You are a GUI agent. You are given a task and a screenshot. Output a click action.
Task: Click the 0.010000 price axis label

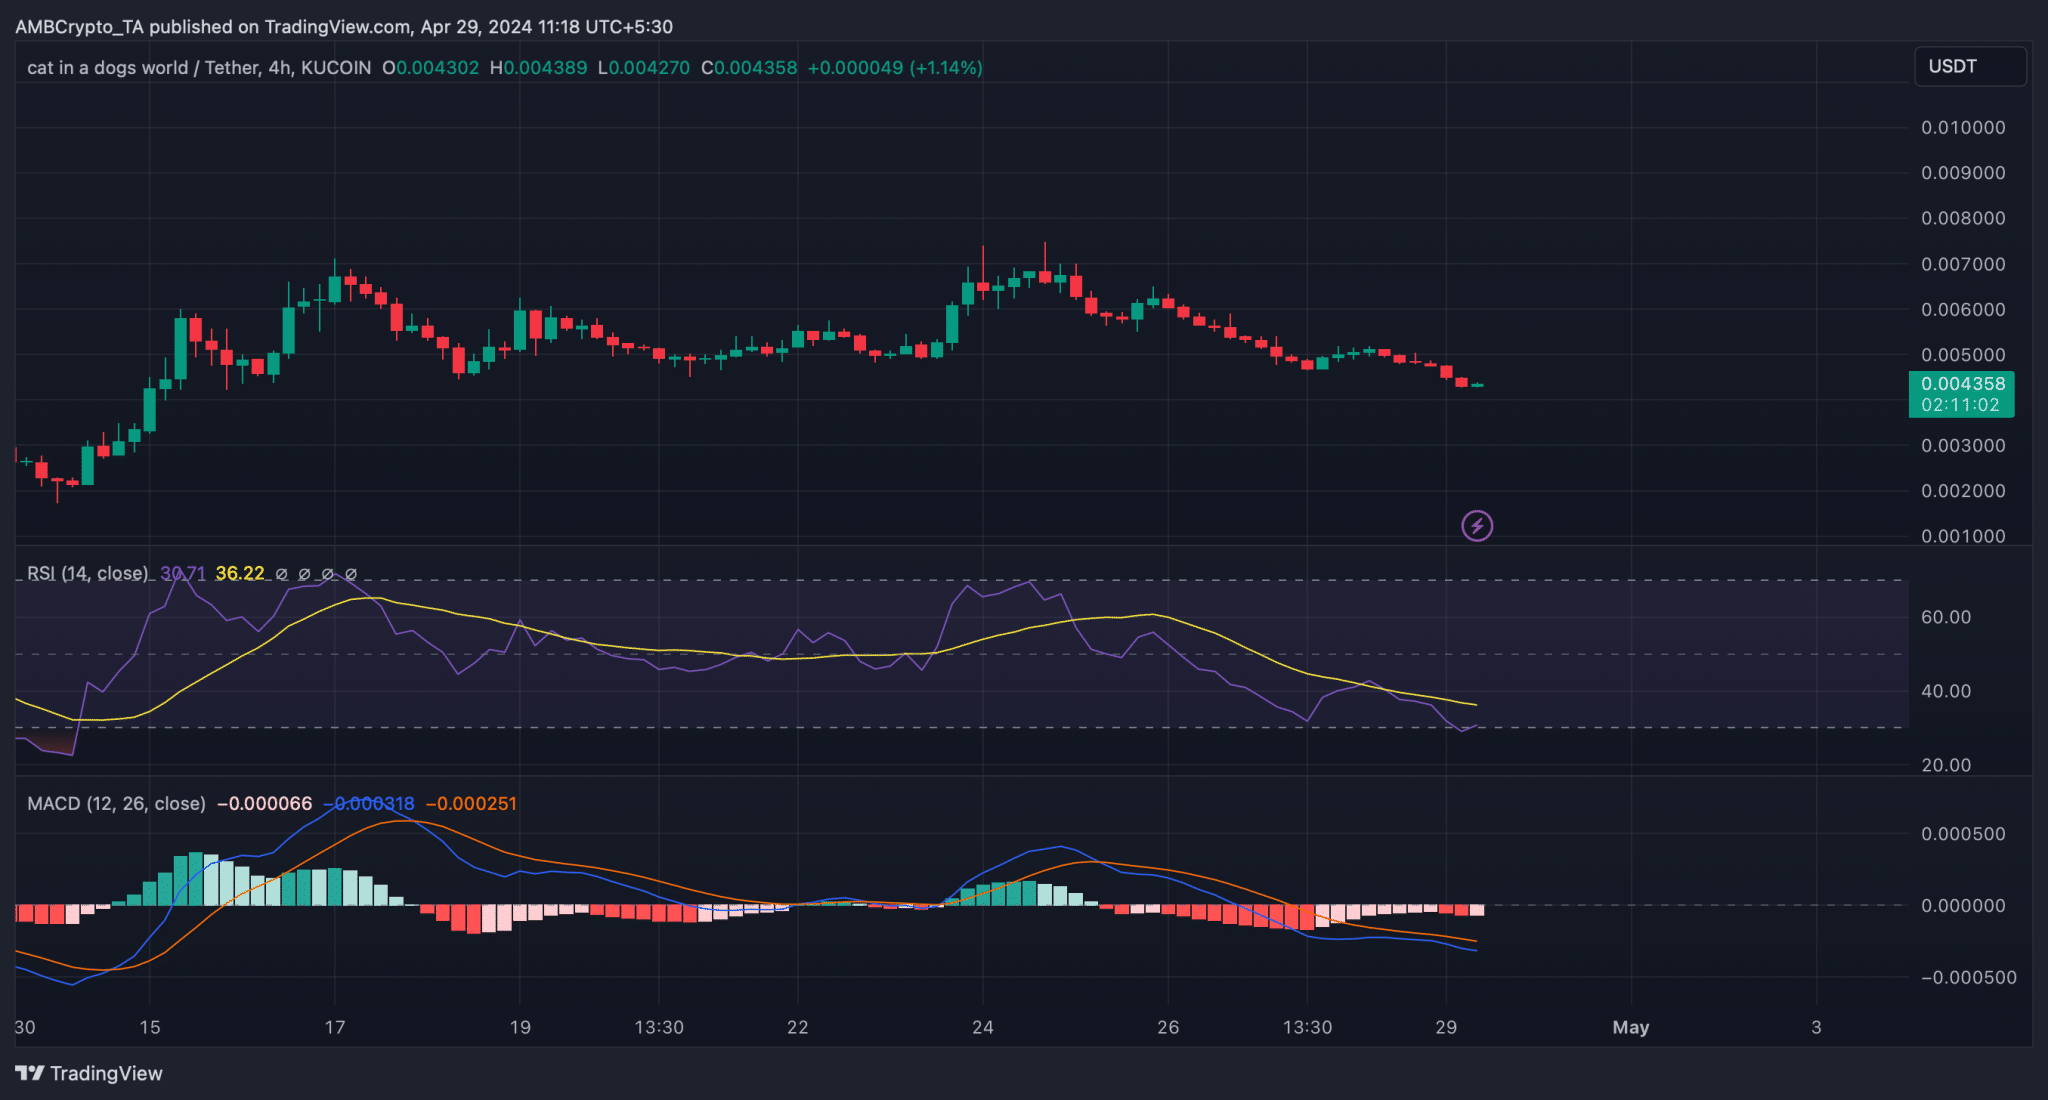(1963, 128)
